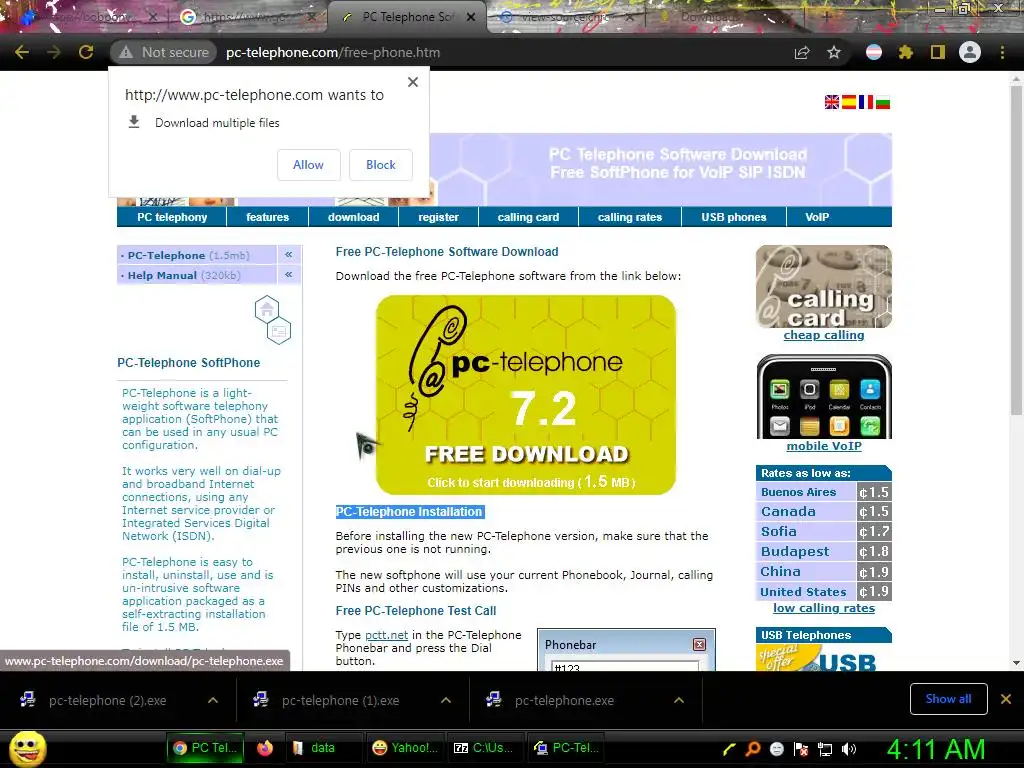
Task: Expand options for pc-telephone (1).exe download
Action: tap(446, 700)
